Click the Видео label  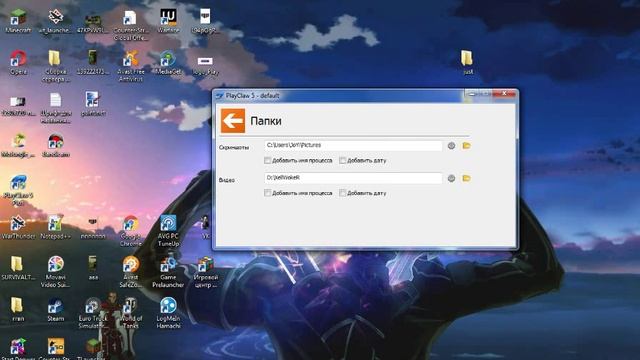(227, 180)
